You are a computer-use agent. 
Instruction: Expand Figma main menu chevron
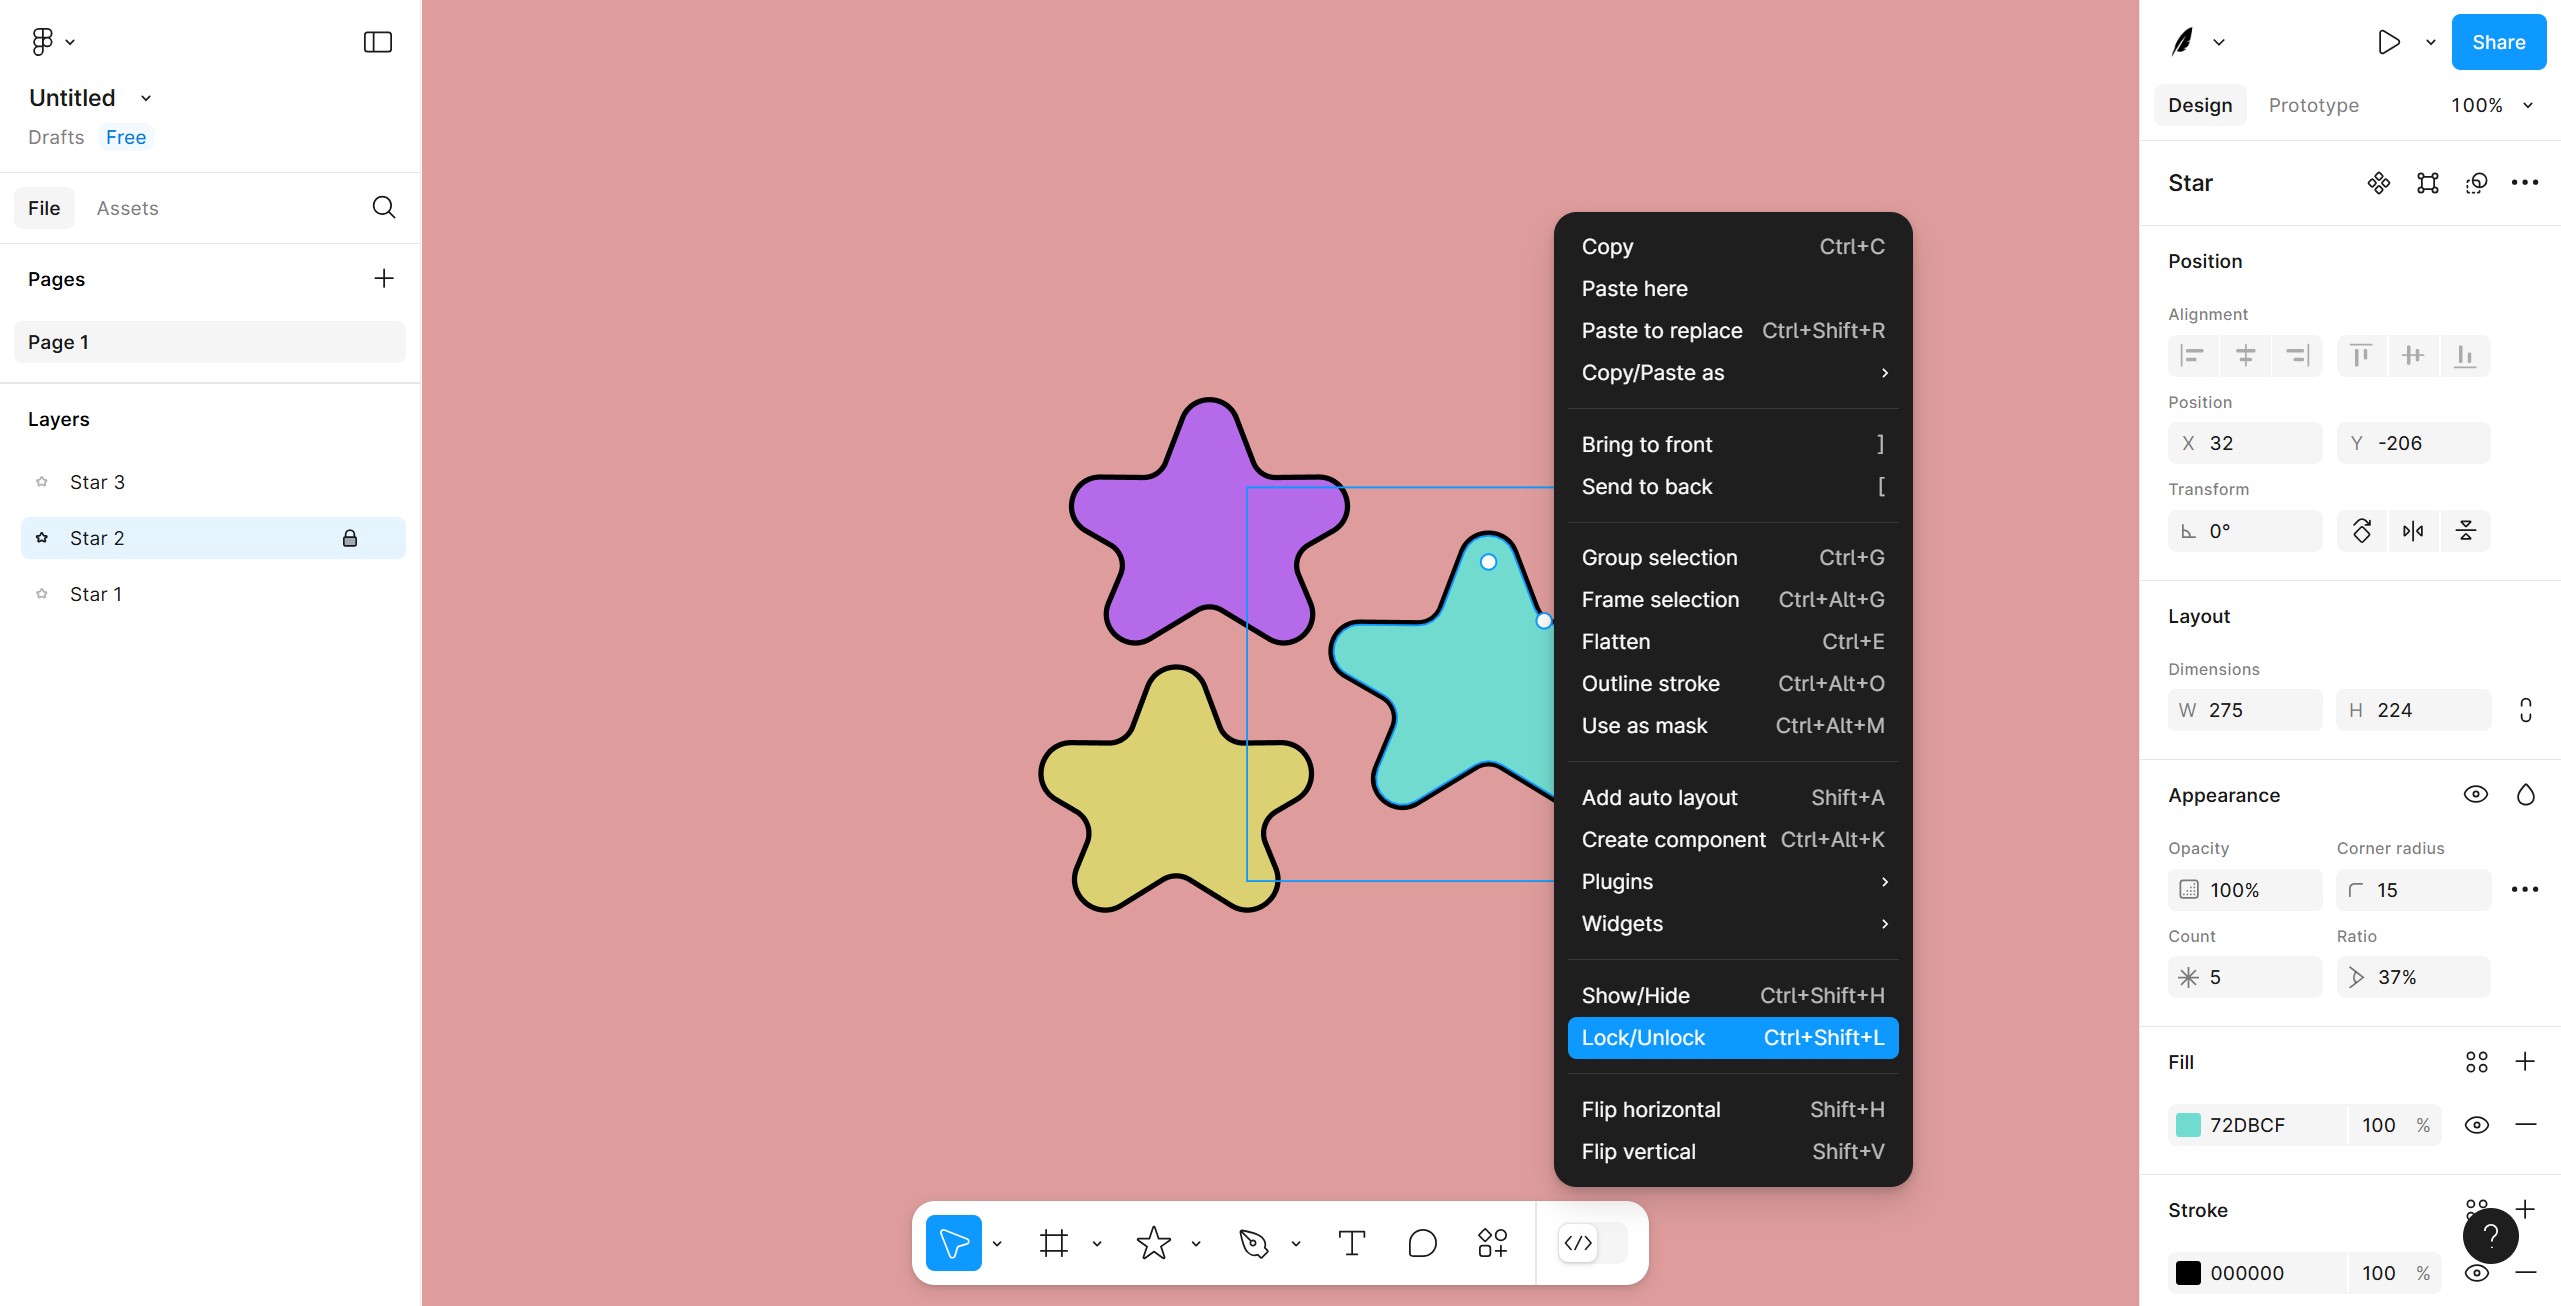click(x=70, y=42)
